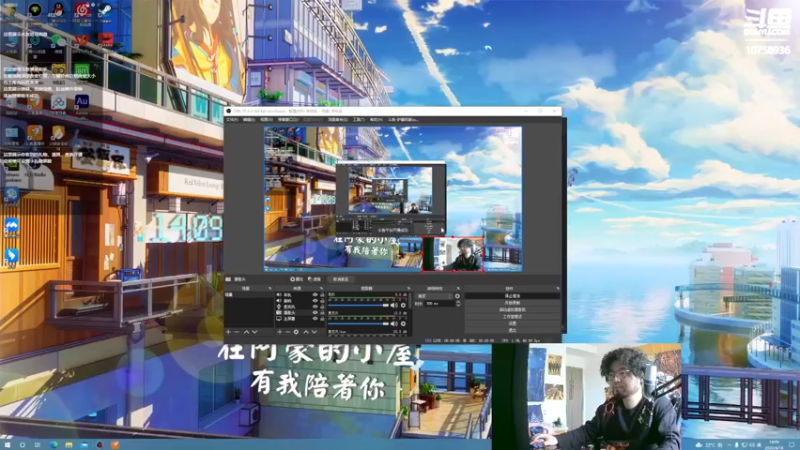Viewport: 800px width, 450px height.
Task: Toggle lock for 主屏幕 source
Action: click(x=322, y=319)
